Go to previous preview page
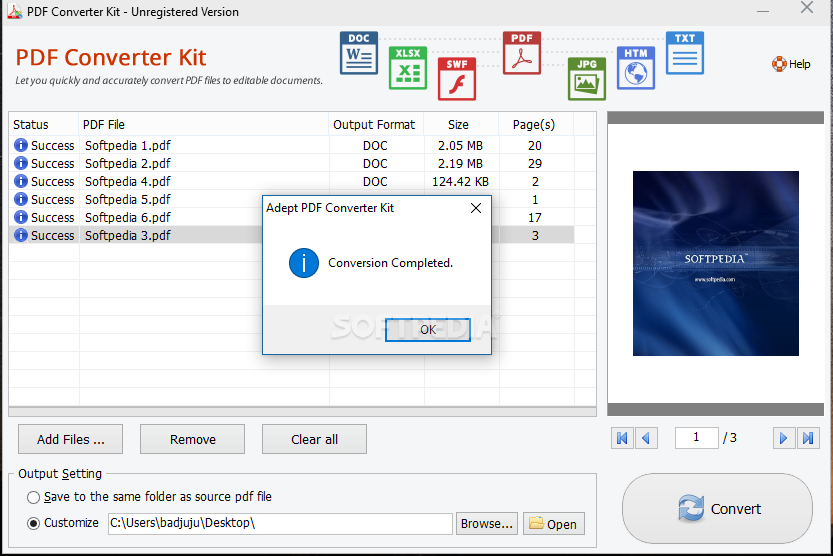The height and width of the screenshot is (556, 833). click(646, 438)
